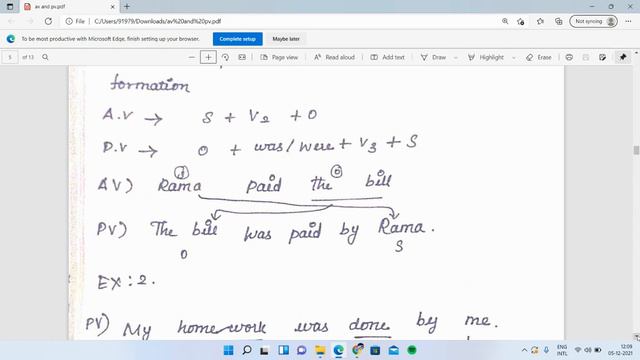This screenshot has width=640, height=360.
Task: Minimize the Edge window
Action: coord(592,7)
